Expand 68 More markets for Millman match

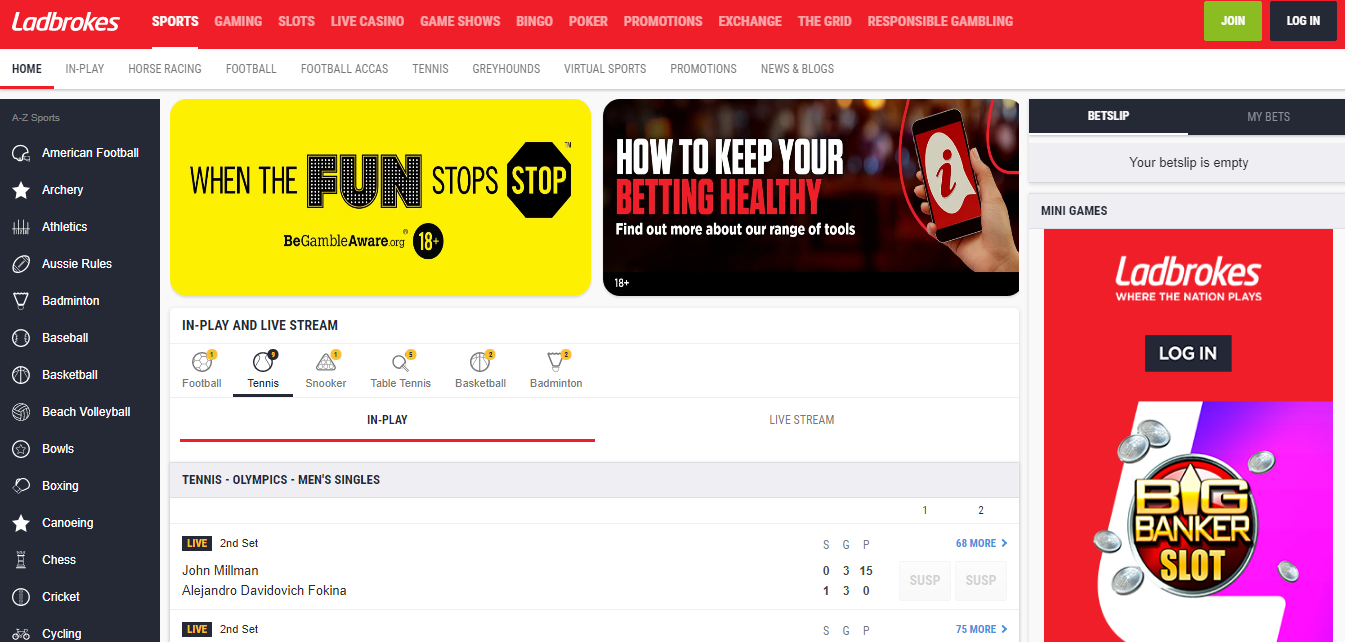pyautogui.click(x=981, y=543)
